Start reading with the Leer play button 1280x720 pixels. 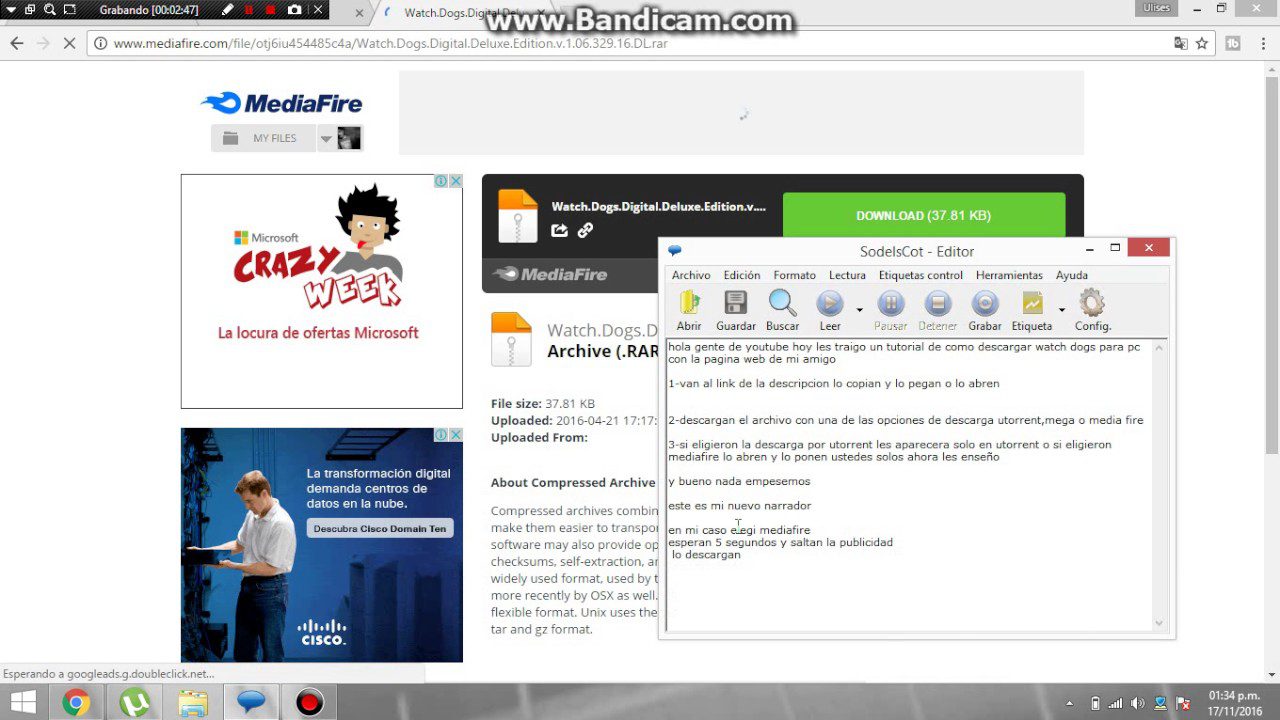click(x=830, y=310)
